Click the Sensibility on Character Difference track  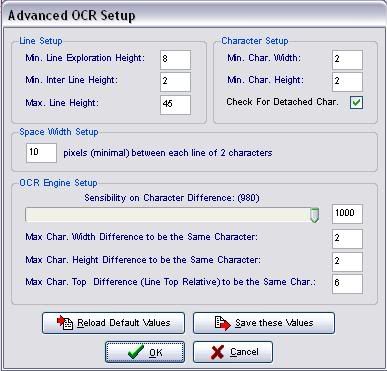coord(172,215)
